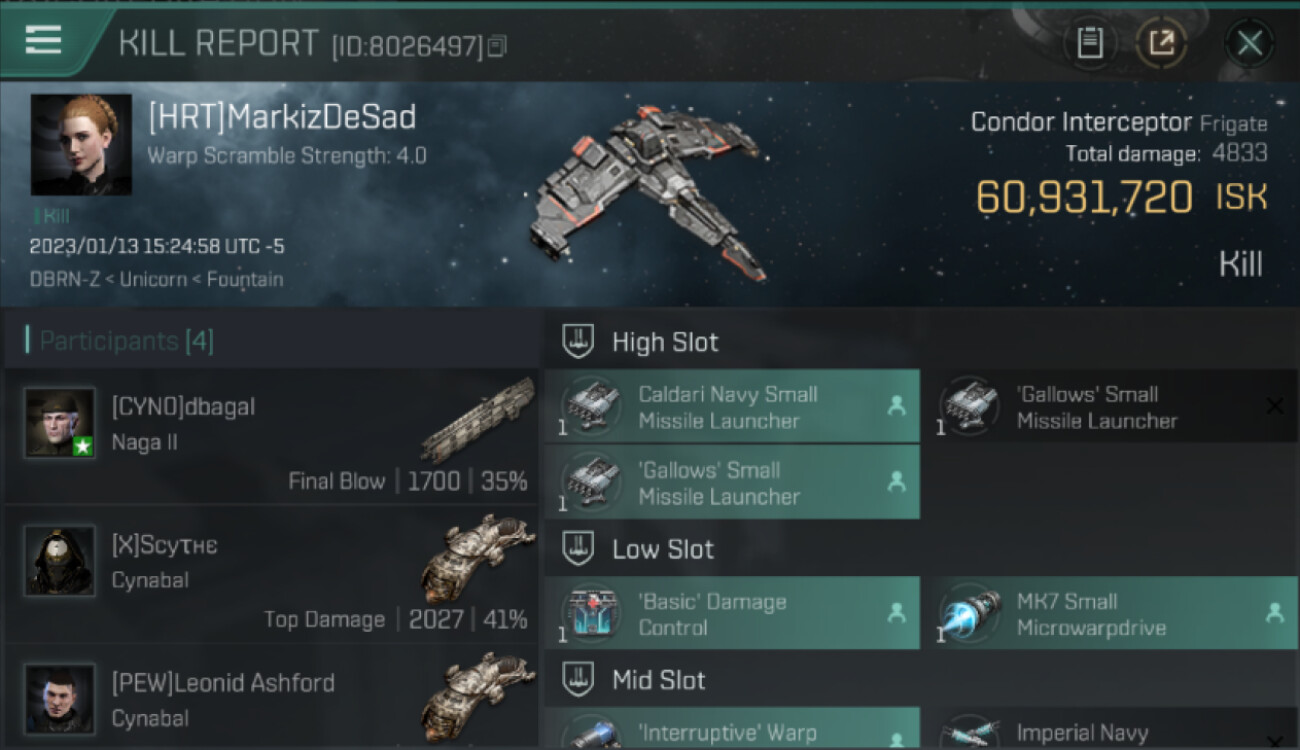Open Leonid Ashford's portrait
Image resolution: width=1300 pixels, height=750 pixels.
point(60,699)
